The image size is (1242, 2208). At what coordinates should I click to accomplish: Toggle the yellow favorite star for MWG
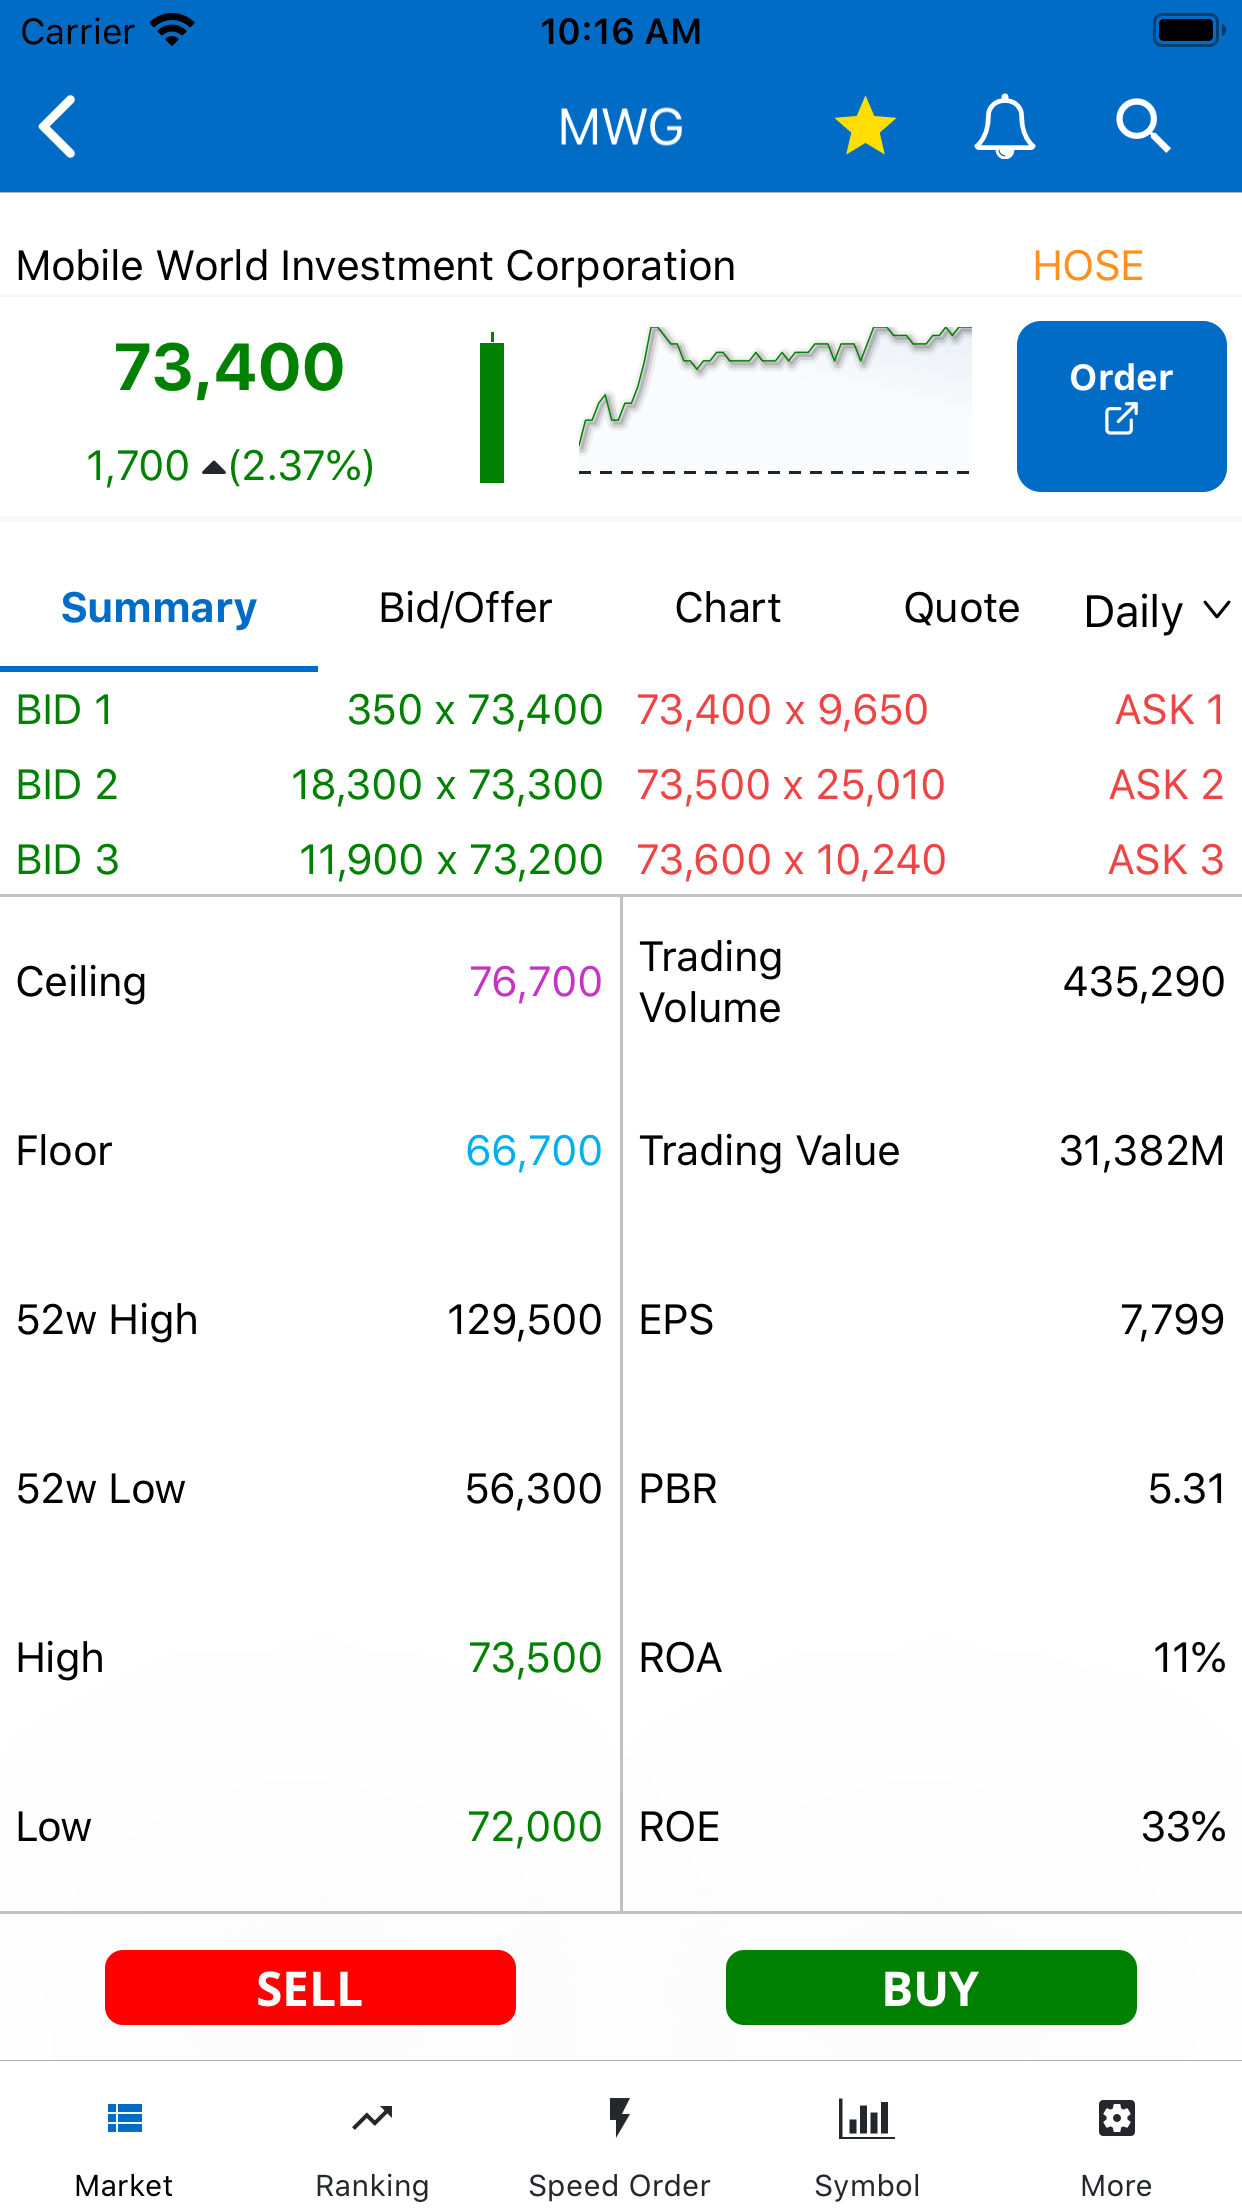tap(865, 127)
